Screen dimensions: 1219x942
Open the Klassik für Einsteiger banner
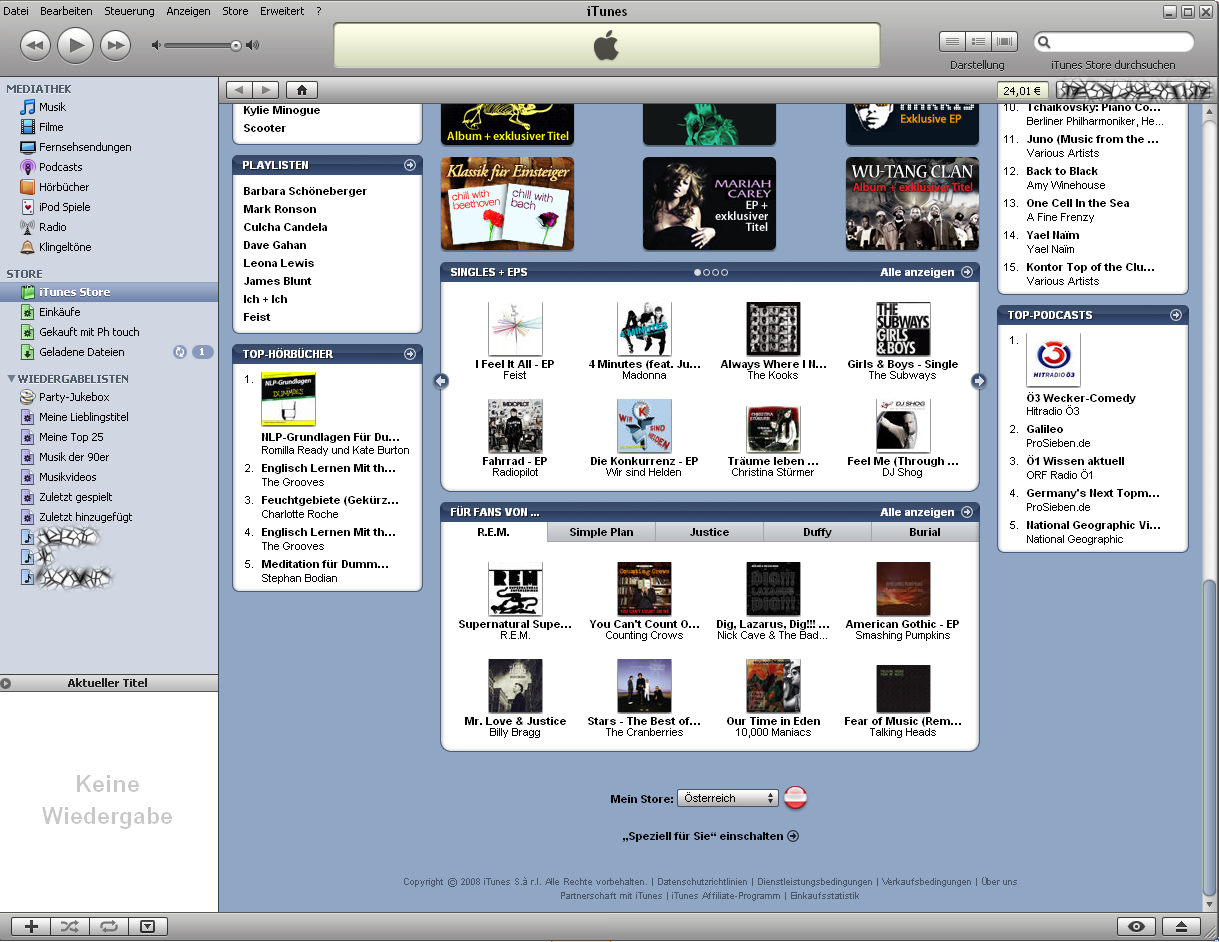pyautogui.click(x=507, y=203)
